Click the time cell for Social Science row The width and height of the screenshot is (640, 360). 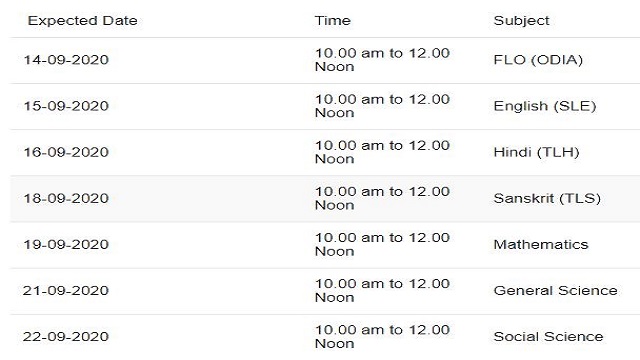click(x=382, y=336)
